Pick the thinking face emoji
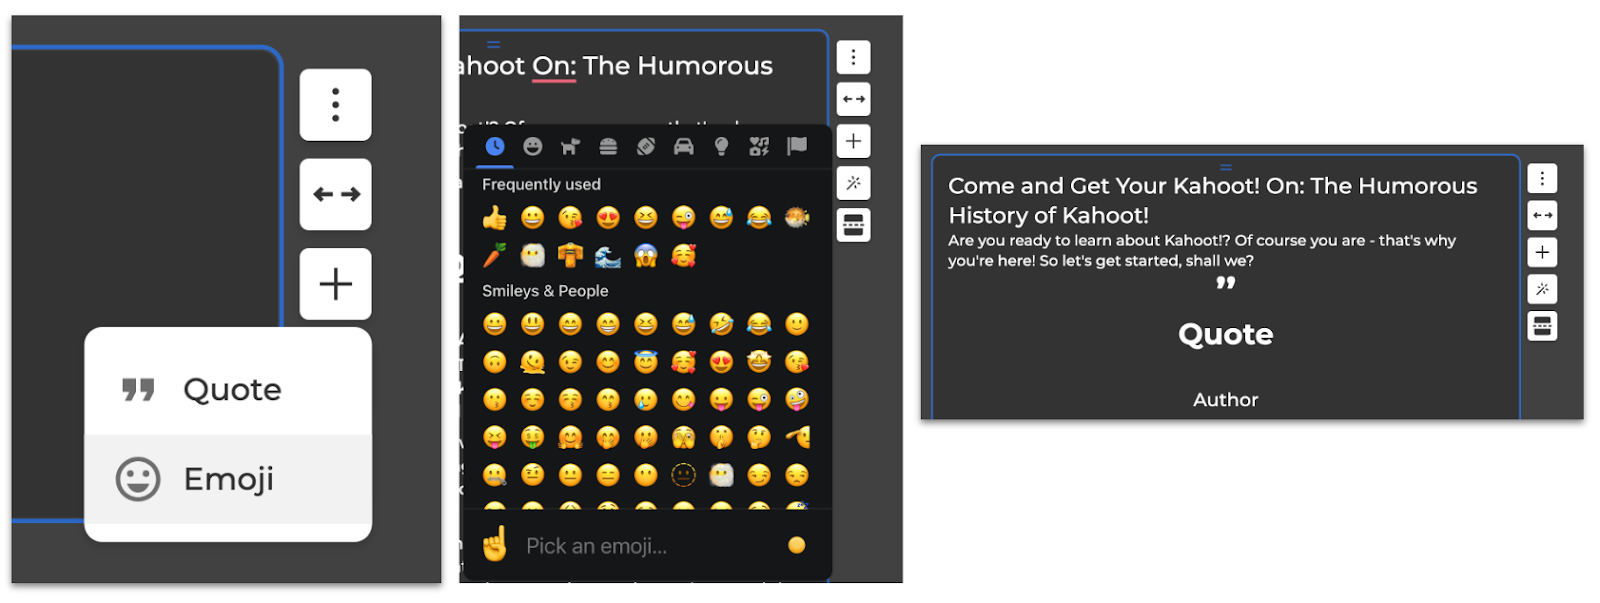Screen dimensions: 1600x603 click(759, 438)
